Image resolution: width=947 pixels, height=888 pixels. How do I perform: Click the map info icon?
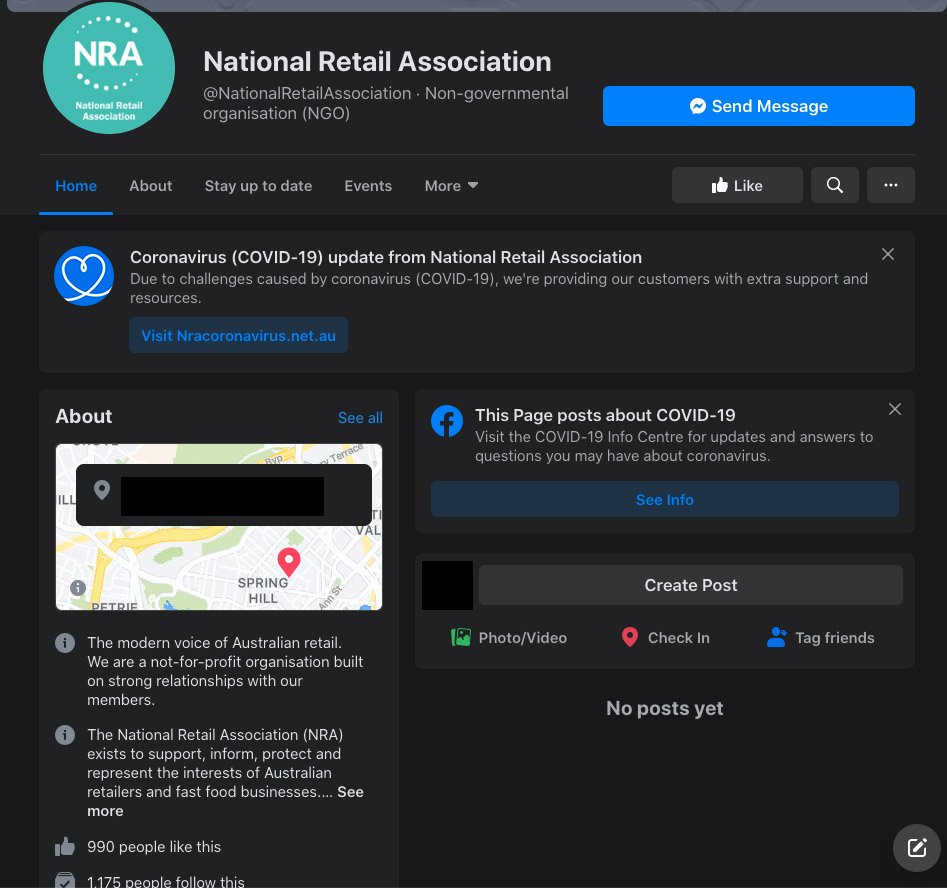click(x=78, y=587)
